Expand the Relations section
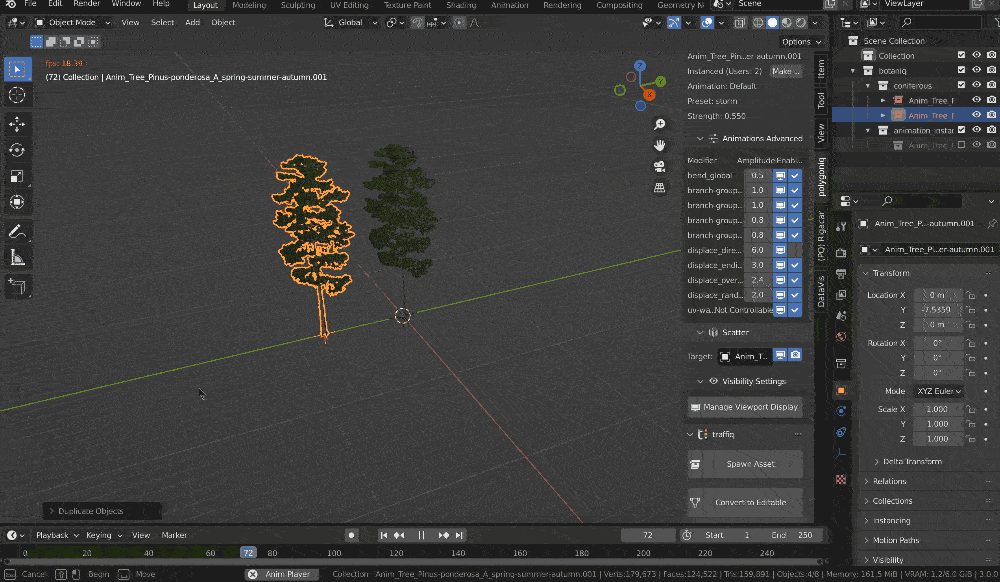 coord(867,481)
